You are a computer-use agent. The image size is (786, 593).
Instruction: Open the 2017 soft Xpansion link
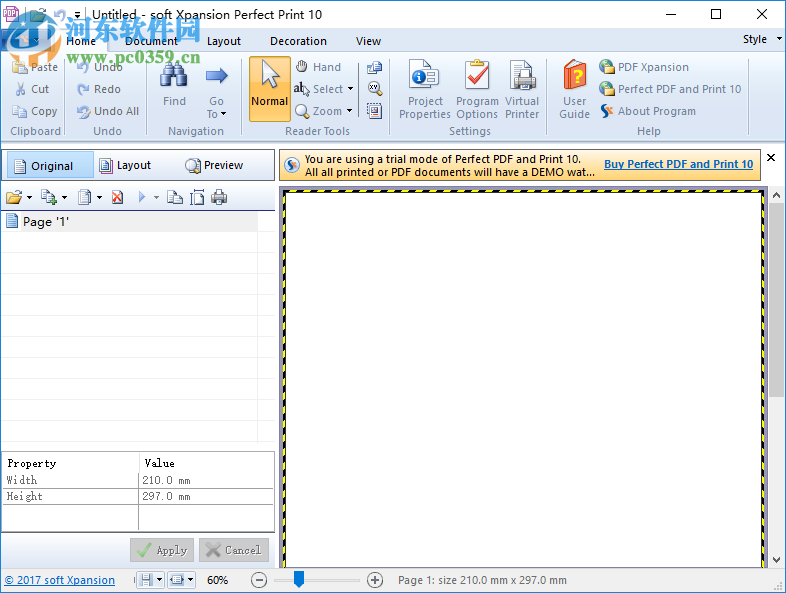[60, 580]
